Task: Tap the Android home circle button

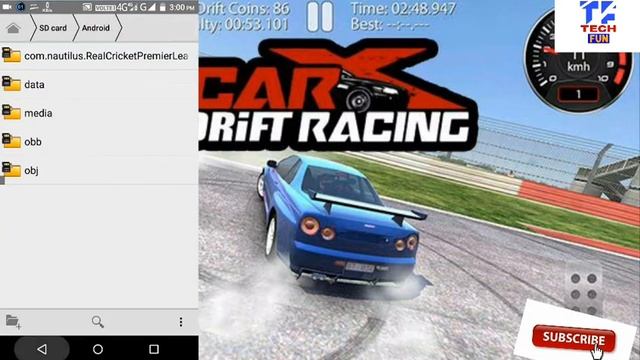Action: coord(98,349)
